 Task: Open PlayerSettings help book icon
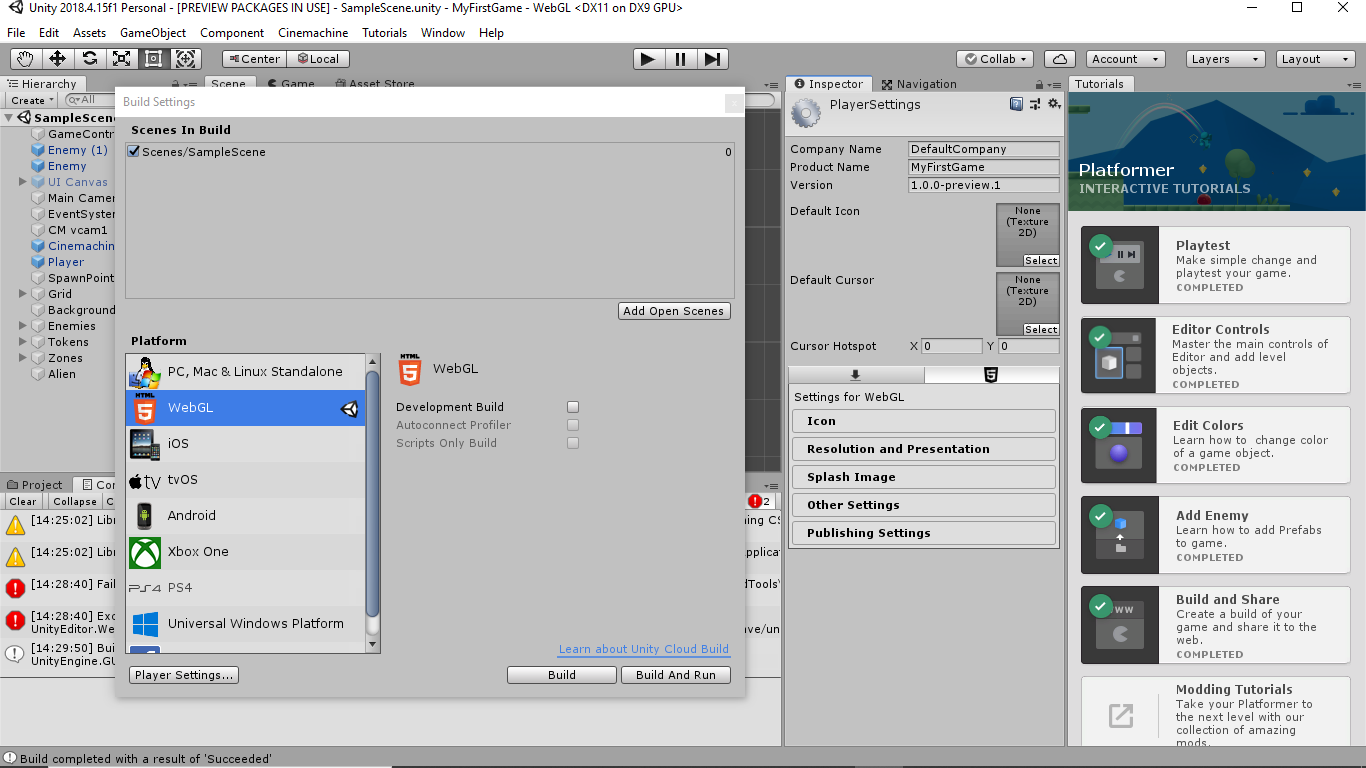click(x=1016, y=103)
